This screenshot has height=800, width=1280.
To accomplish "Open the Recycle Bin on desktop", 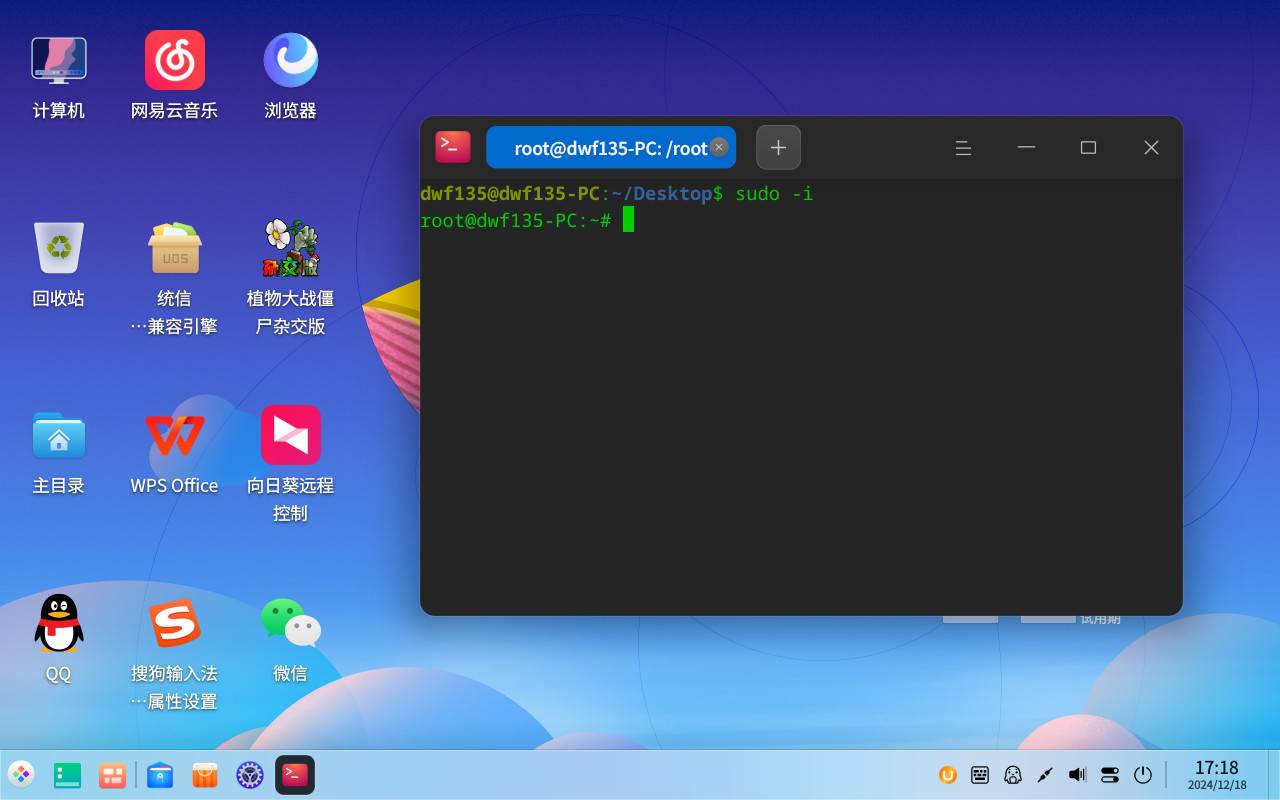I will [x=58, y=247].
